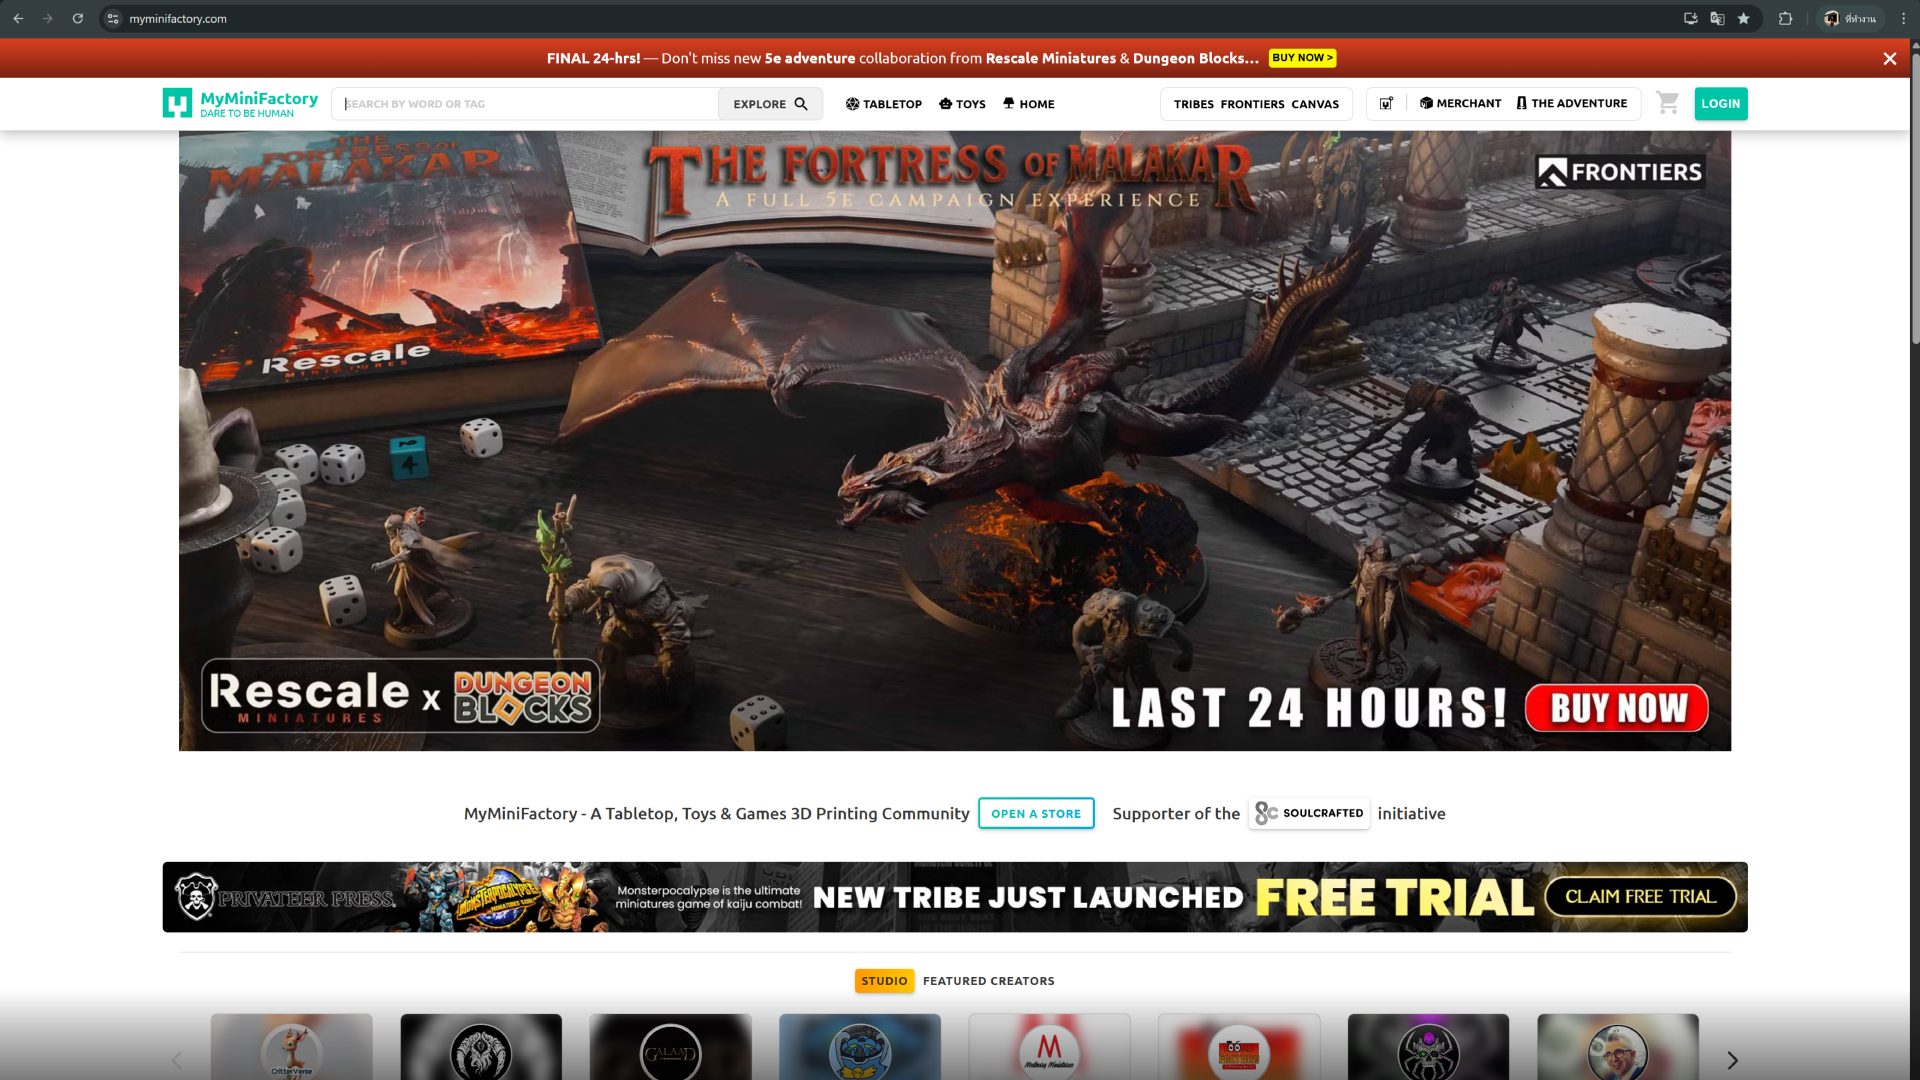The width and height of the screenshot is (1920, 1080).
Task: Open the shopping cart icon
Action: [1667, 103]
